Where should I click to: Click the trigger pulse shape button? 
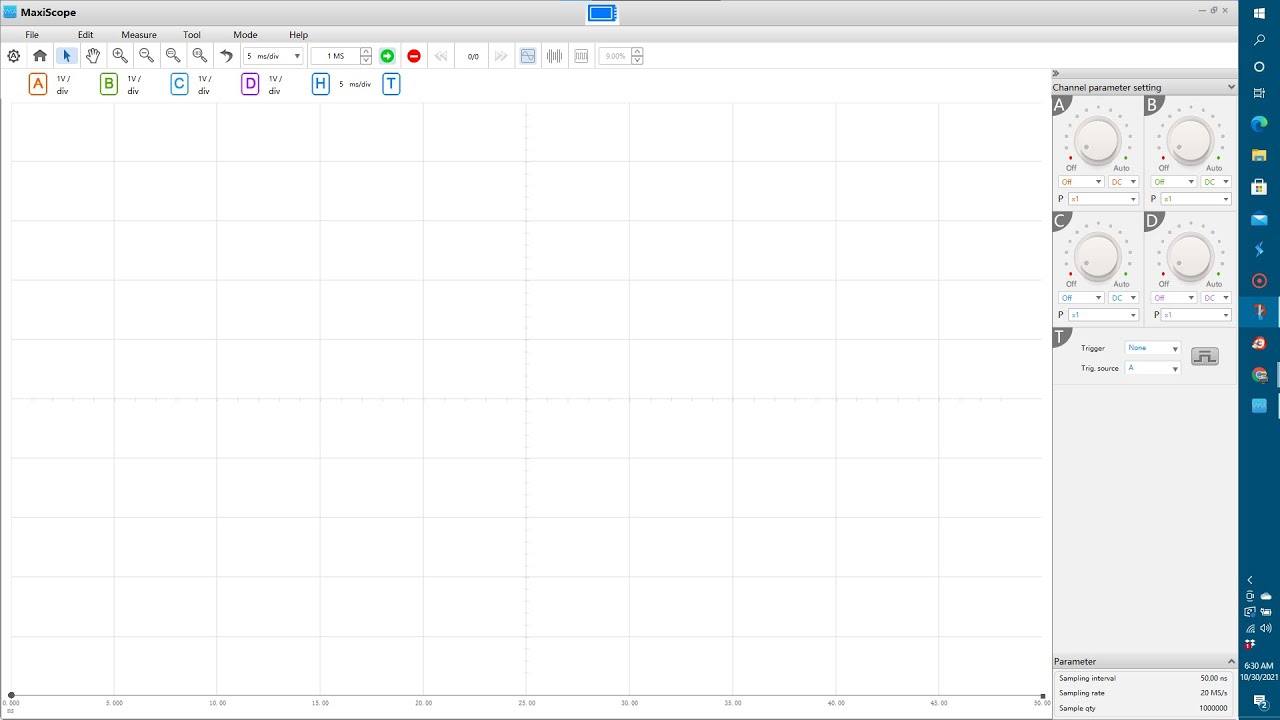click(x=1205, y=356)
